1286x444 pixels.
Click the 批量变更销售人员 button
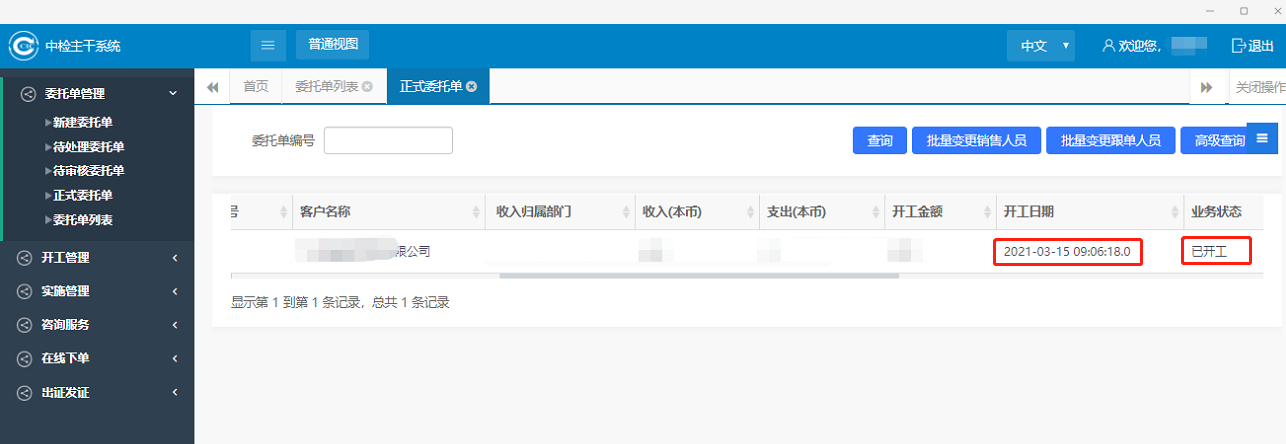(x=977, y=141)
